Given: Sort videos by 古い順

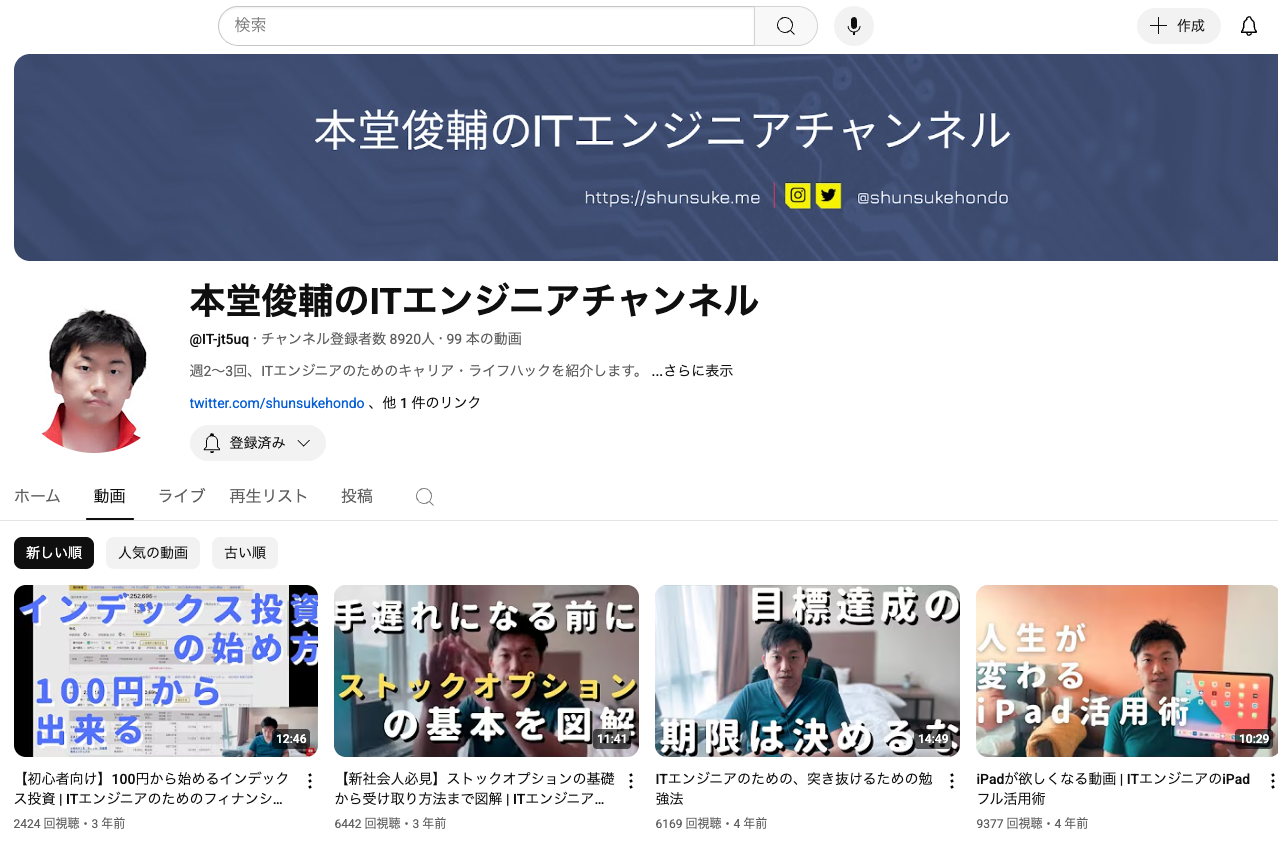Looking at the screenshot, I should 245,553.
